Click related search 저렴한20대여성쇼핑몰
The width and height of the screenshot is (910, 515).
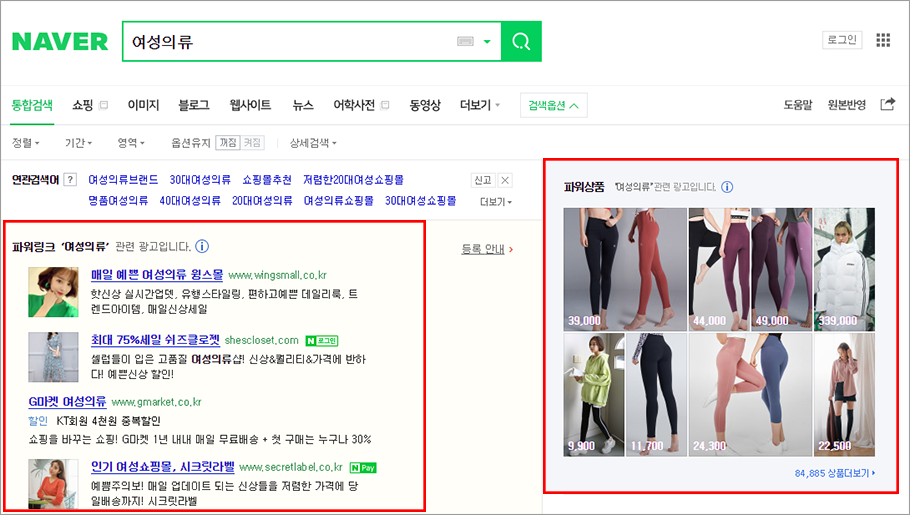click(353, 180)
